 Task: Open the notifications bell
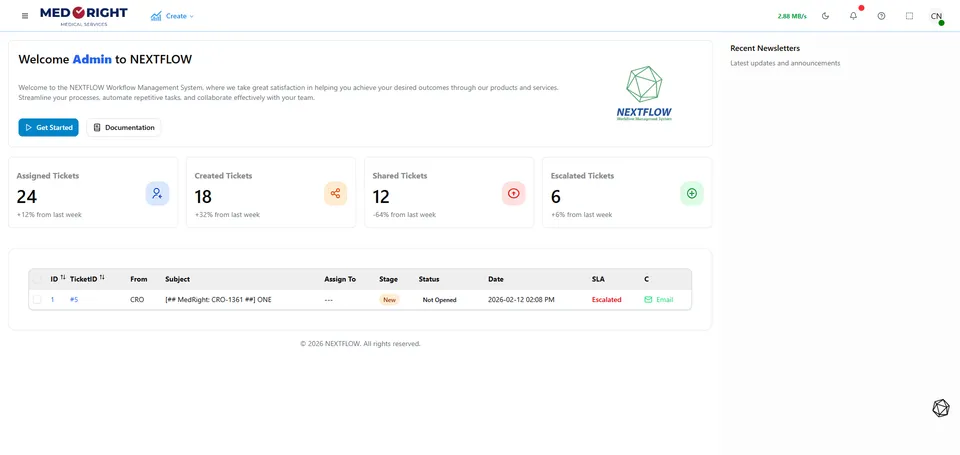853,16
